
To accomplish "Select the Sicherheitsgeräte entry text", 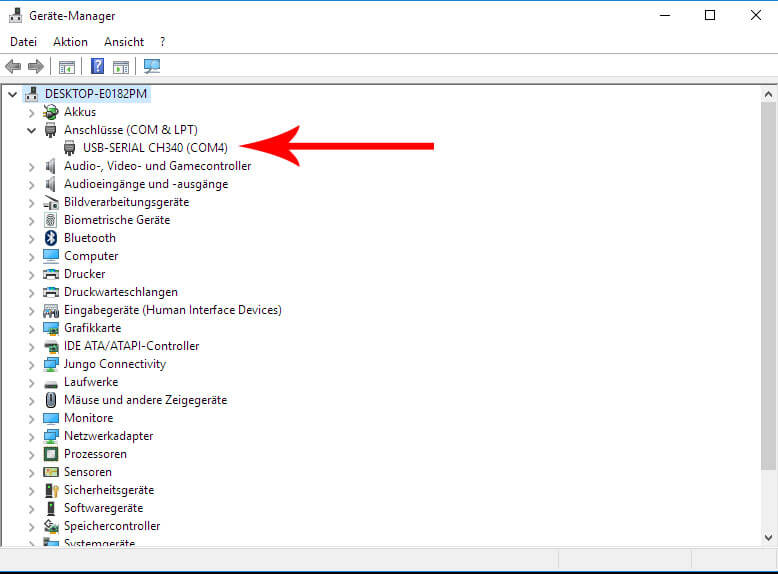I will (109, 490).
